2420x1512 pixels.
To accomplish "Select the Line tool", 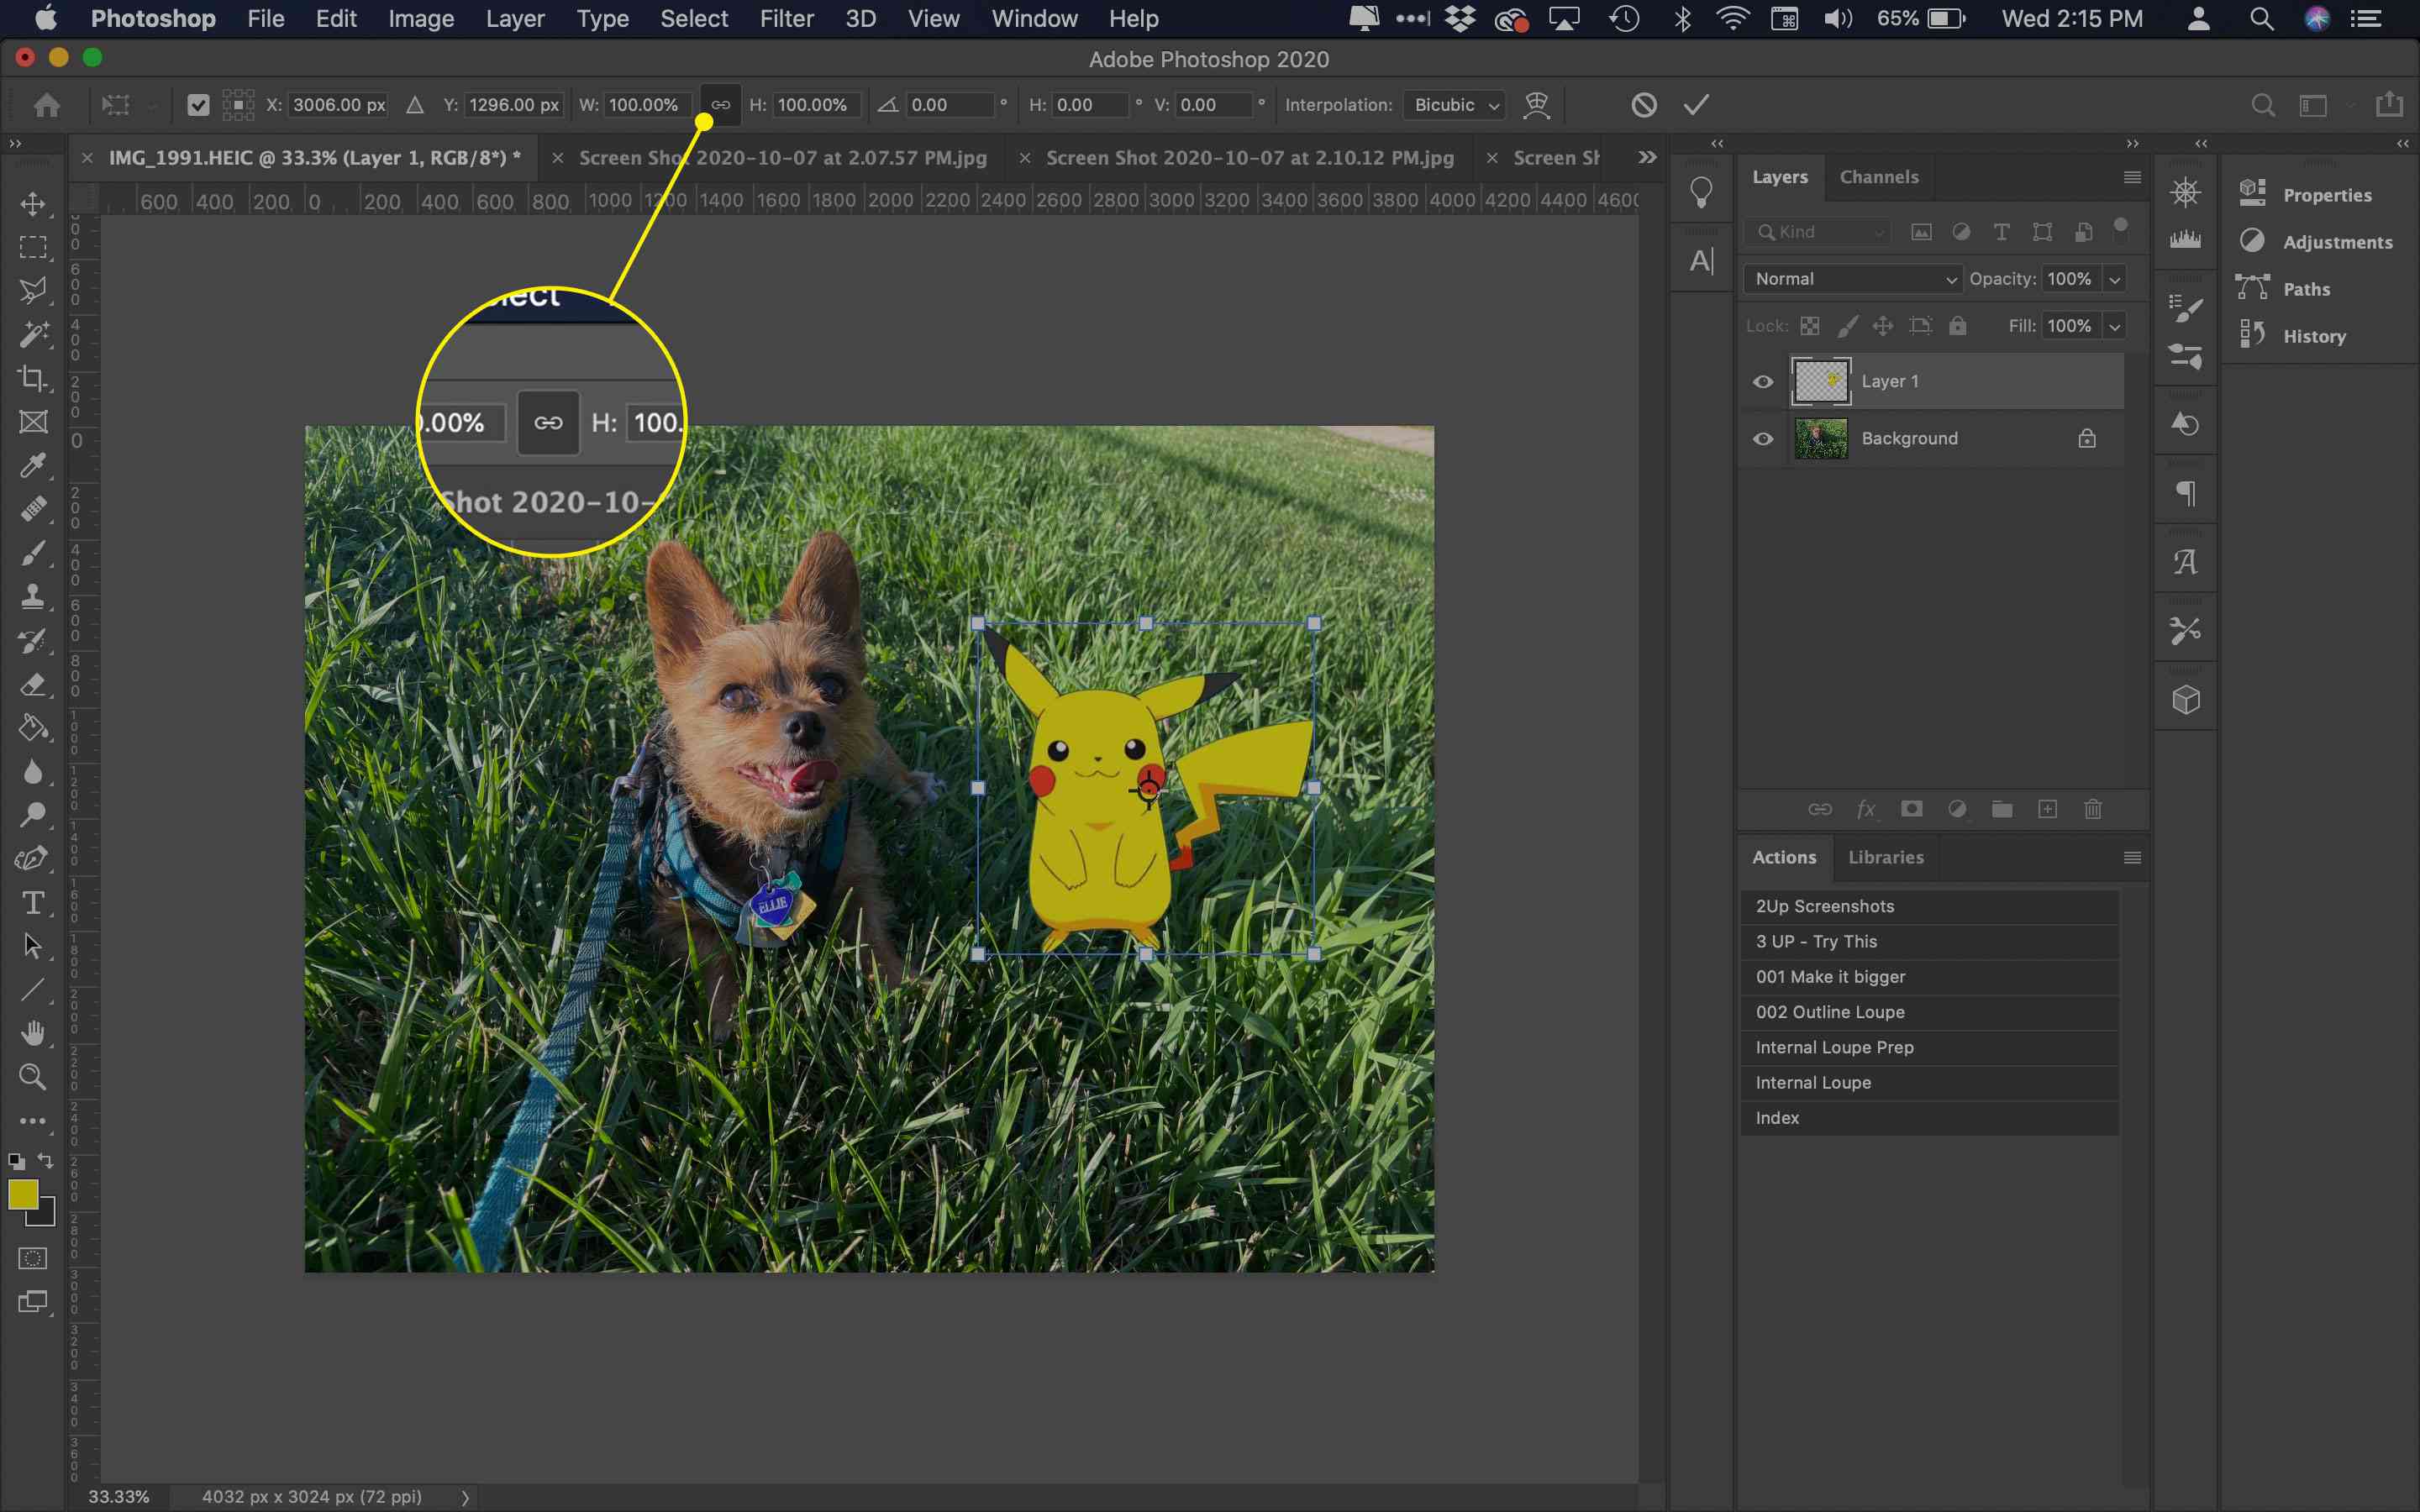I will [33, 990].
